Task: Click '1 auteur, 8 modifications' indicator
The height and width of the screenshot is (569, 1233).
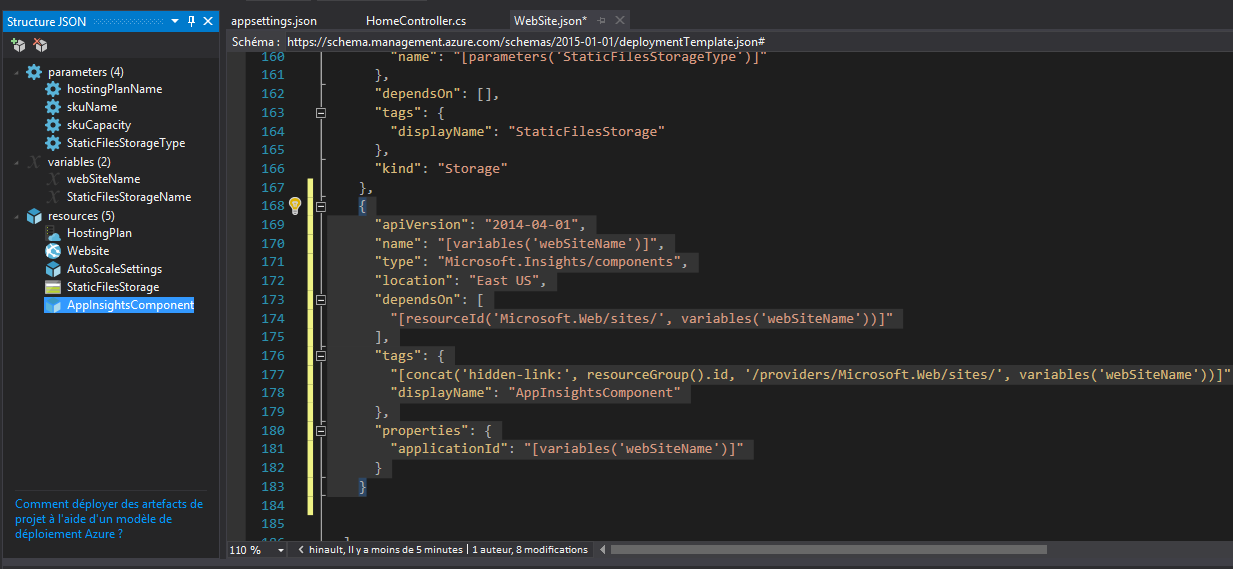Action: [x=530, y=550]
